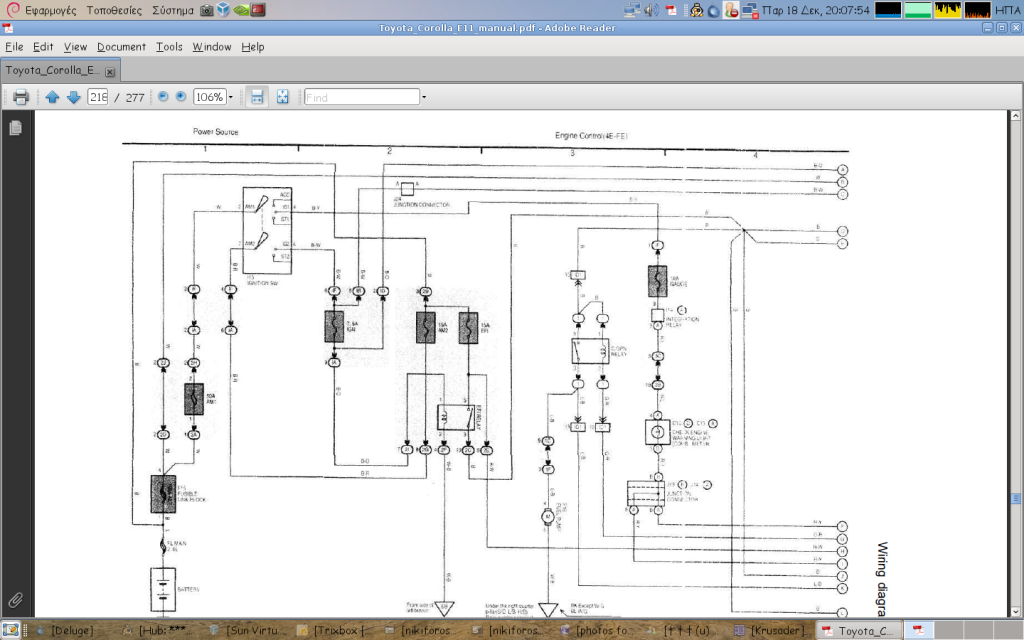Image resolution: width=1024 pixels, height=640 pixels.
Task: Open the volume speaker tray icon
Action: coord(651,10)
